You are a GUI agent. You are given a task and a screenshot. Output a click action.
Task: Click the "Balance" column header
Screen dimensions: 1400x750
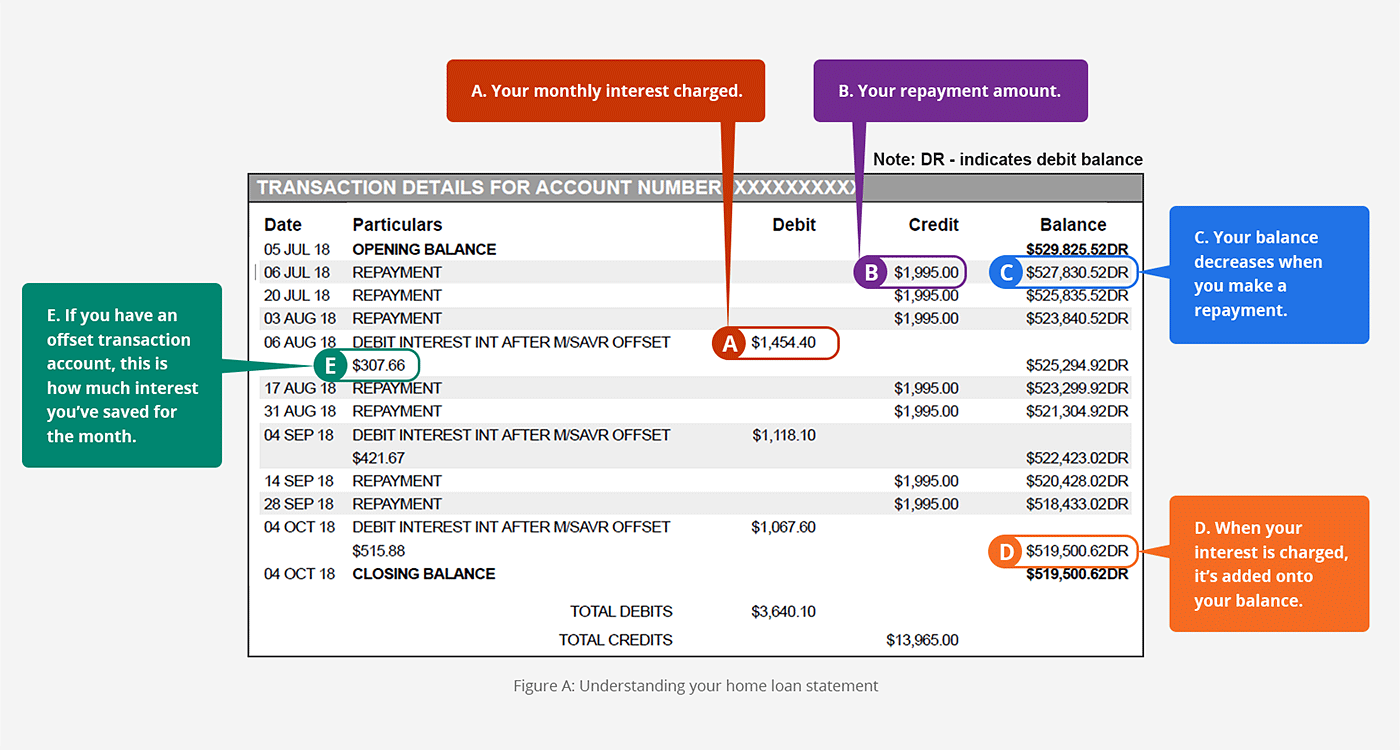(1073, 224)
